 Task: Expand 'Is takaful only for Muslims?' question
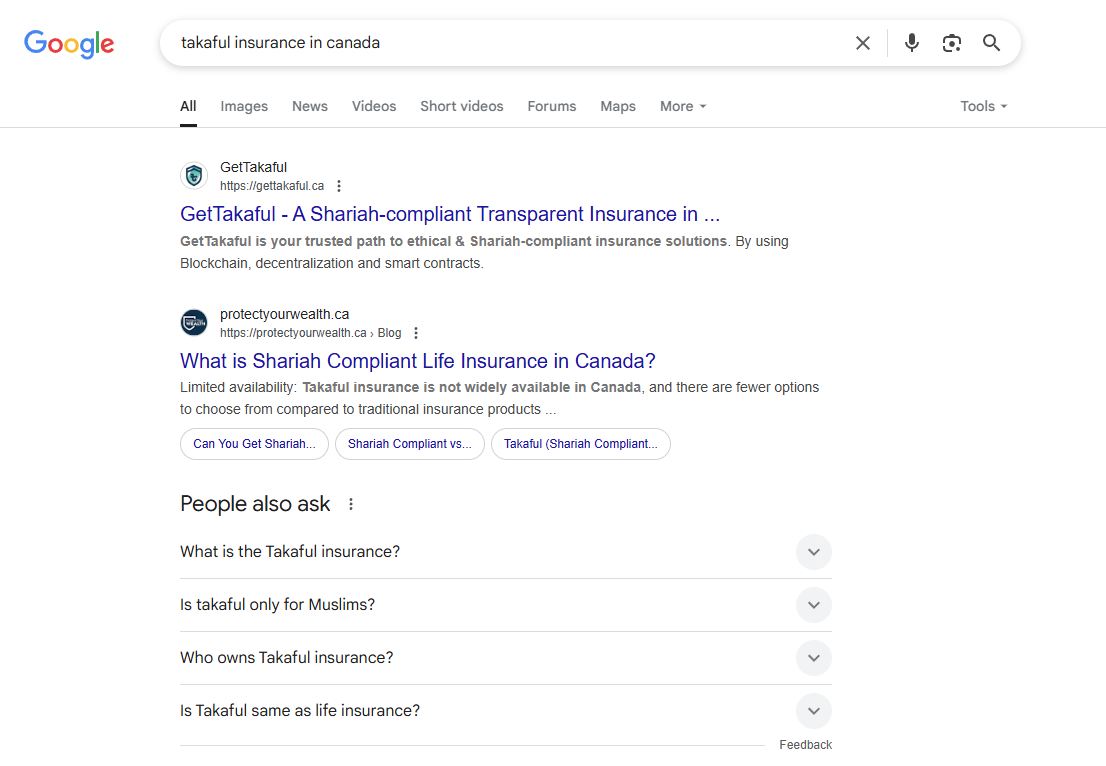(506, 605)
